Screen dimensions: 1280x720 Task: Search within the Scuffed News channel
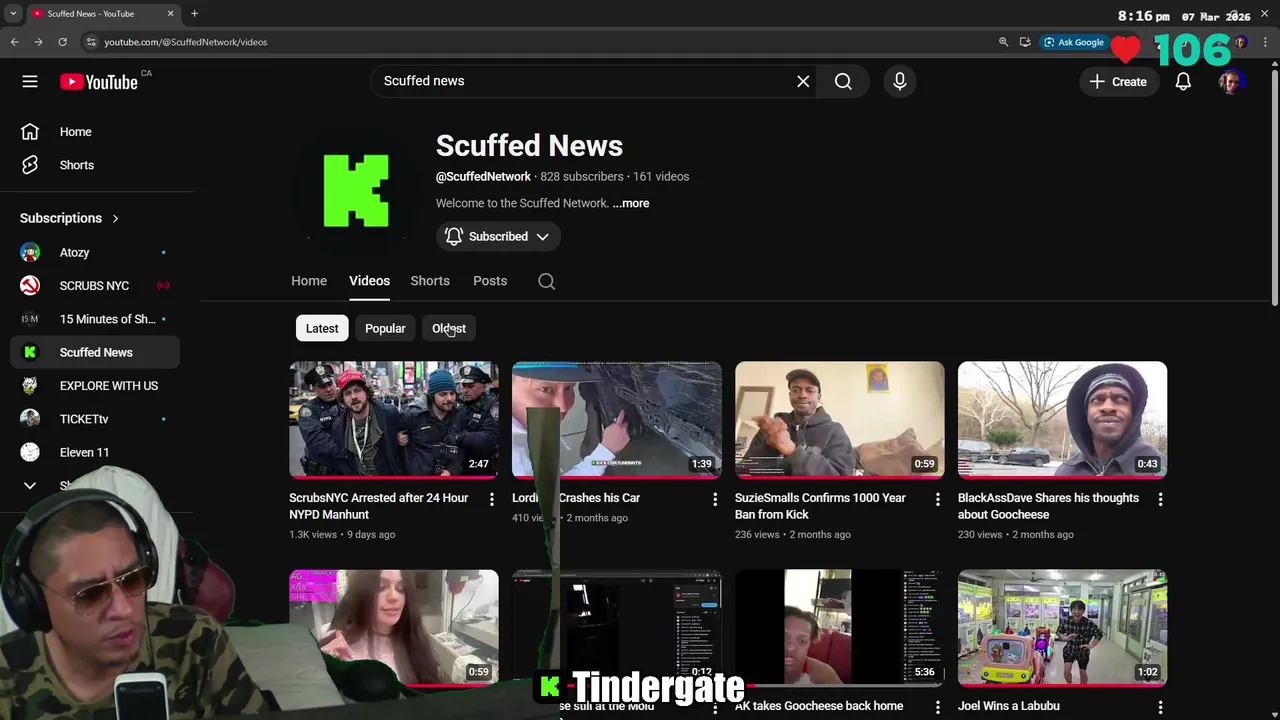[x=546, y=281]
